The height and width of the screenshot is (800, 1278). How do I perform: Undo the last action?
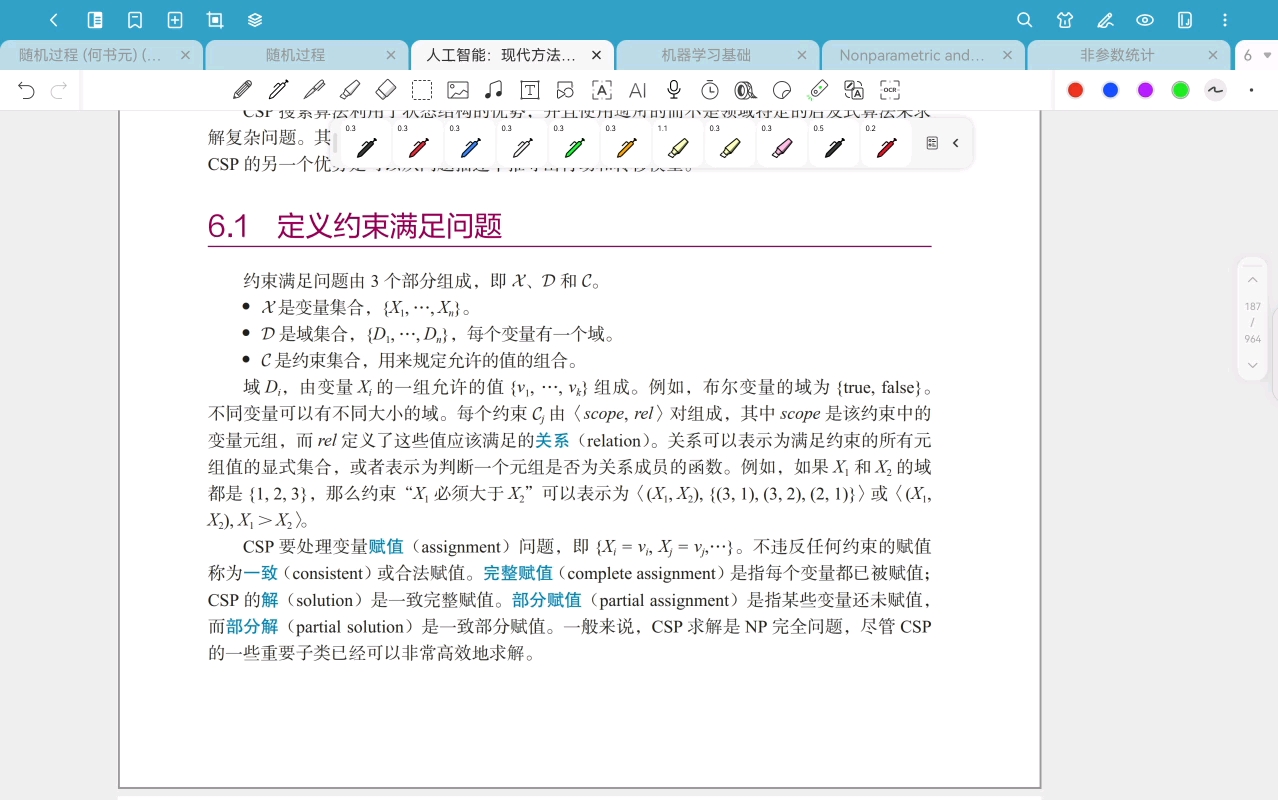click(x=26, y=91)
